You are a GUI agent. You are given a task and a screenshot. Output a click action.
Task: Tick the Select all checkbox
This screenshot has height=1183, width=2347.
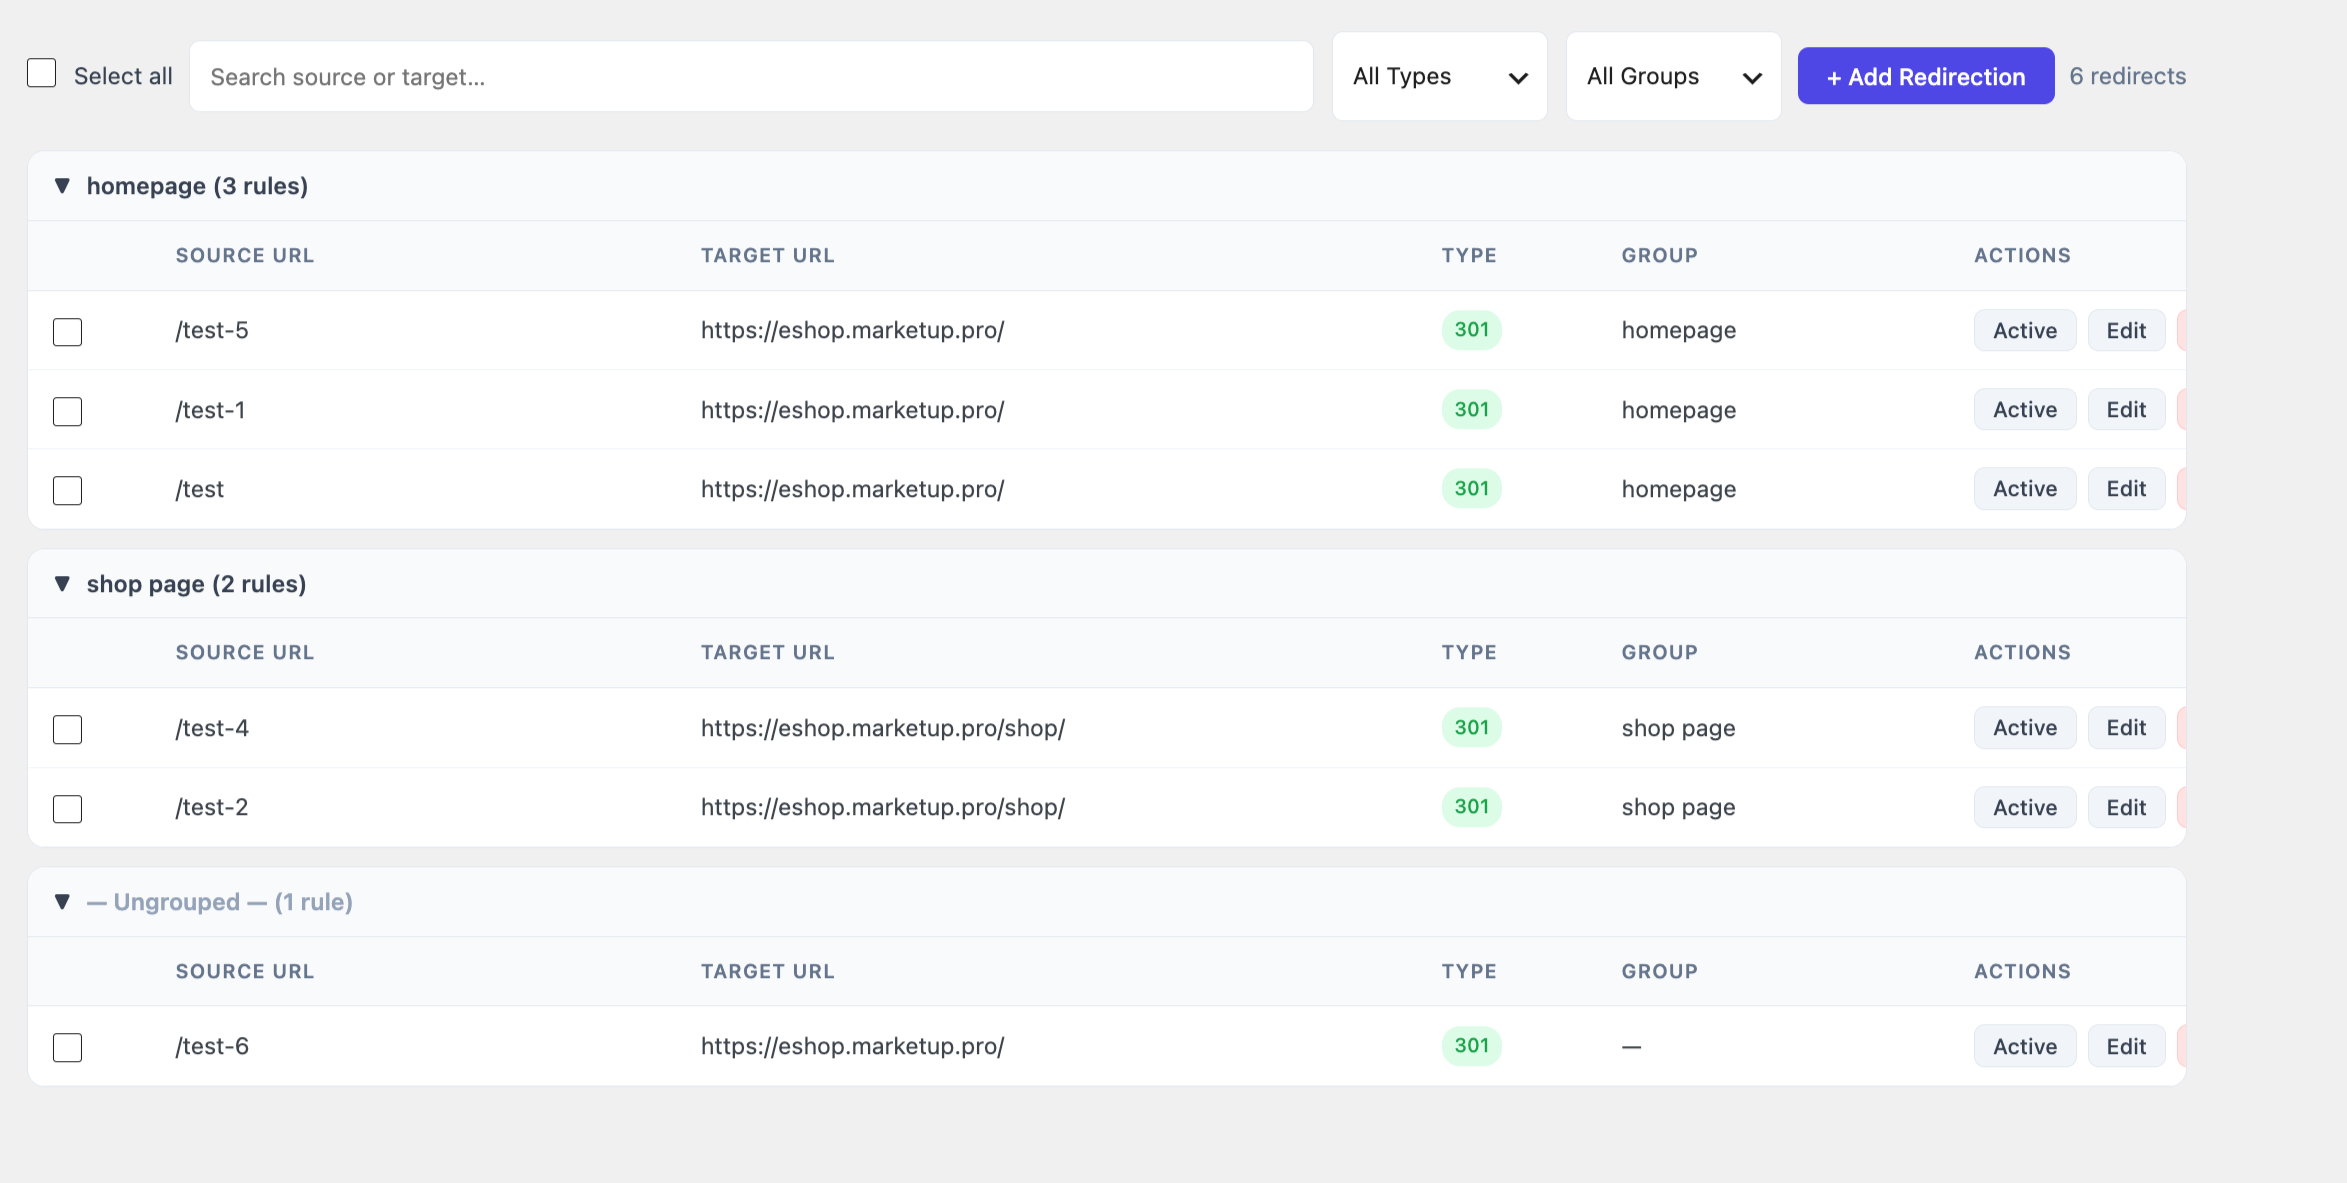[x=41, y=73]
